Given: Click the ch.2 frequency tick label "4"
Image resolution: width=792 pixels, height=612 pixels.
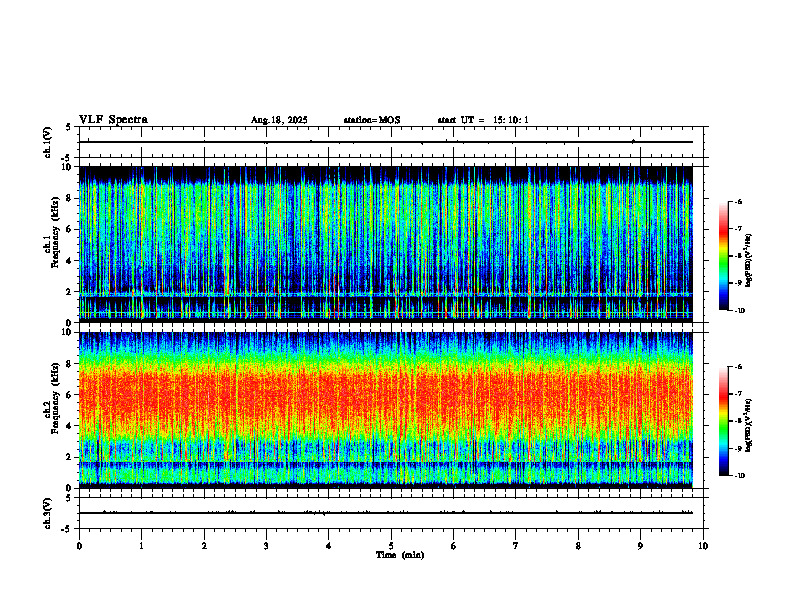Looking at the screenshot, I should tap(70, 426).
